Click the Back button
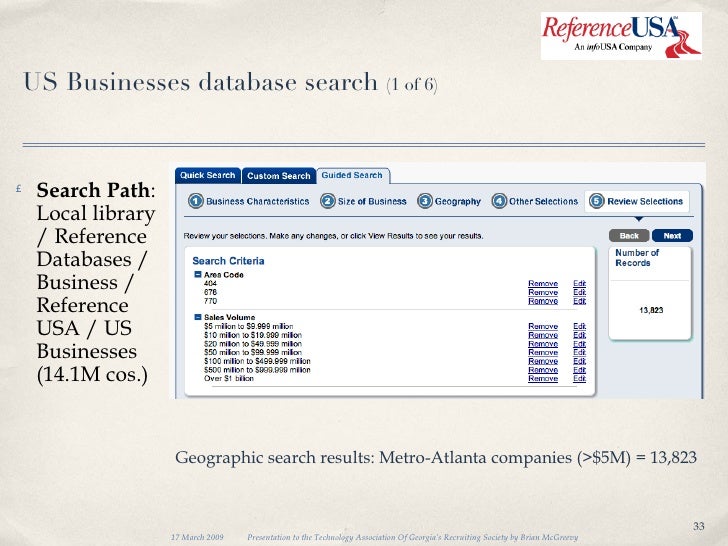This screenshot has width=728, height=546. tap(629, 235)
